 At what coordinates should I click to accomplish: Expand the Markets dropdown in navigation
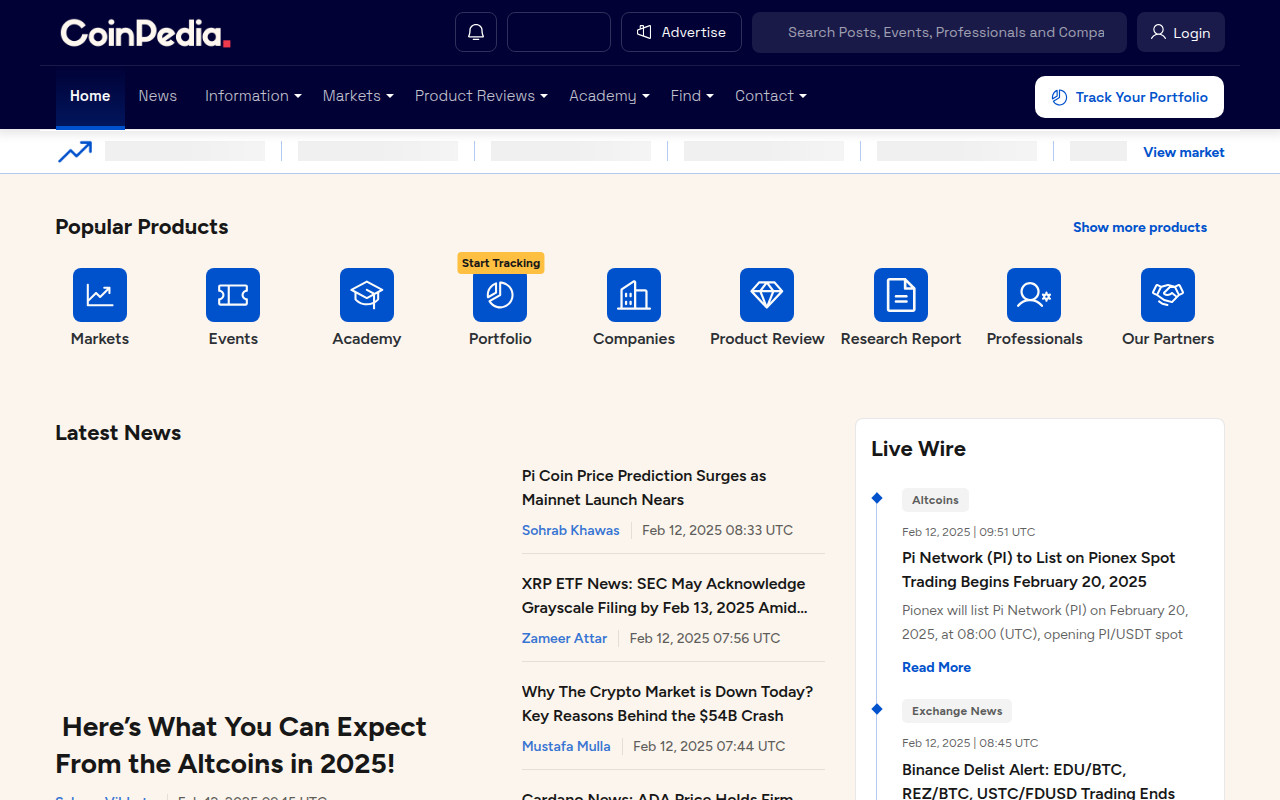pos(358,96)
